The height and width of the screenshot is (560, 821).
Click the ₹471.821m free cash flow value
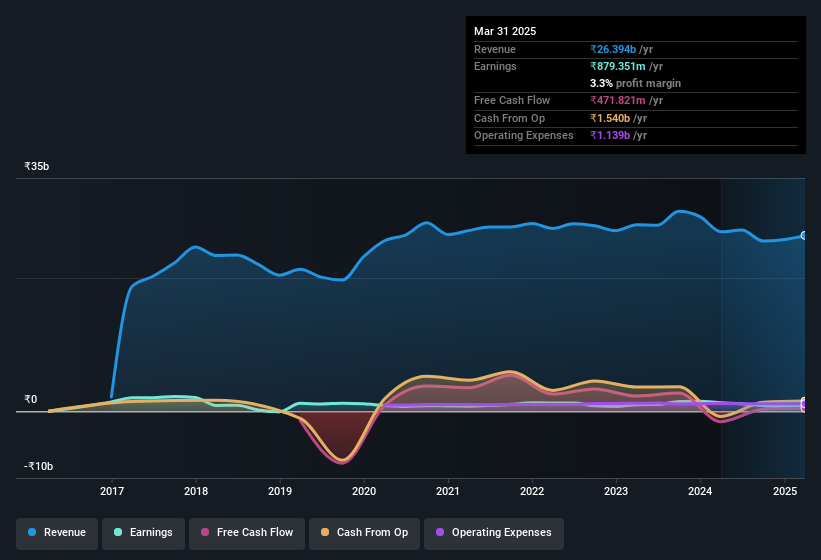click(x=618, y=100)
